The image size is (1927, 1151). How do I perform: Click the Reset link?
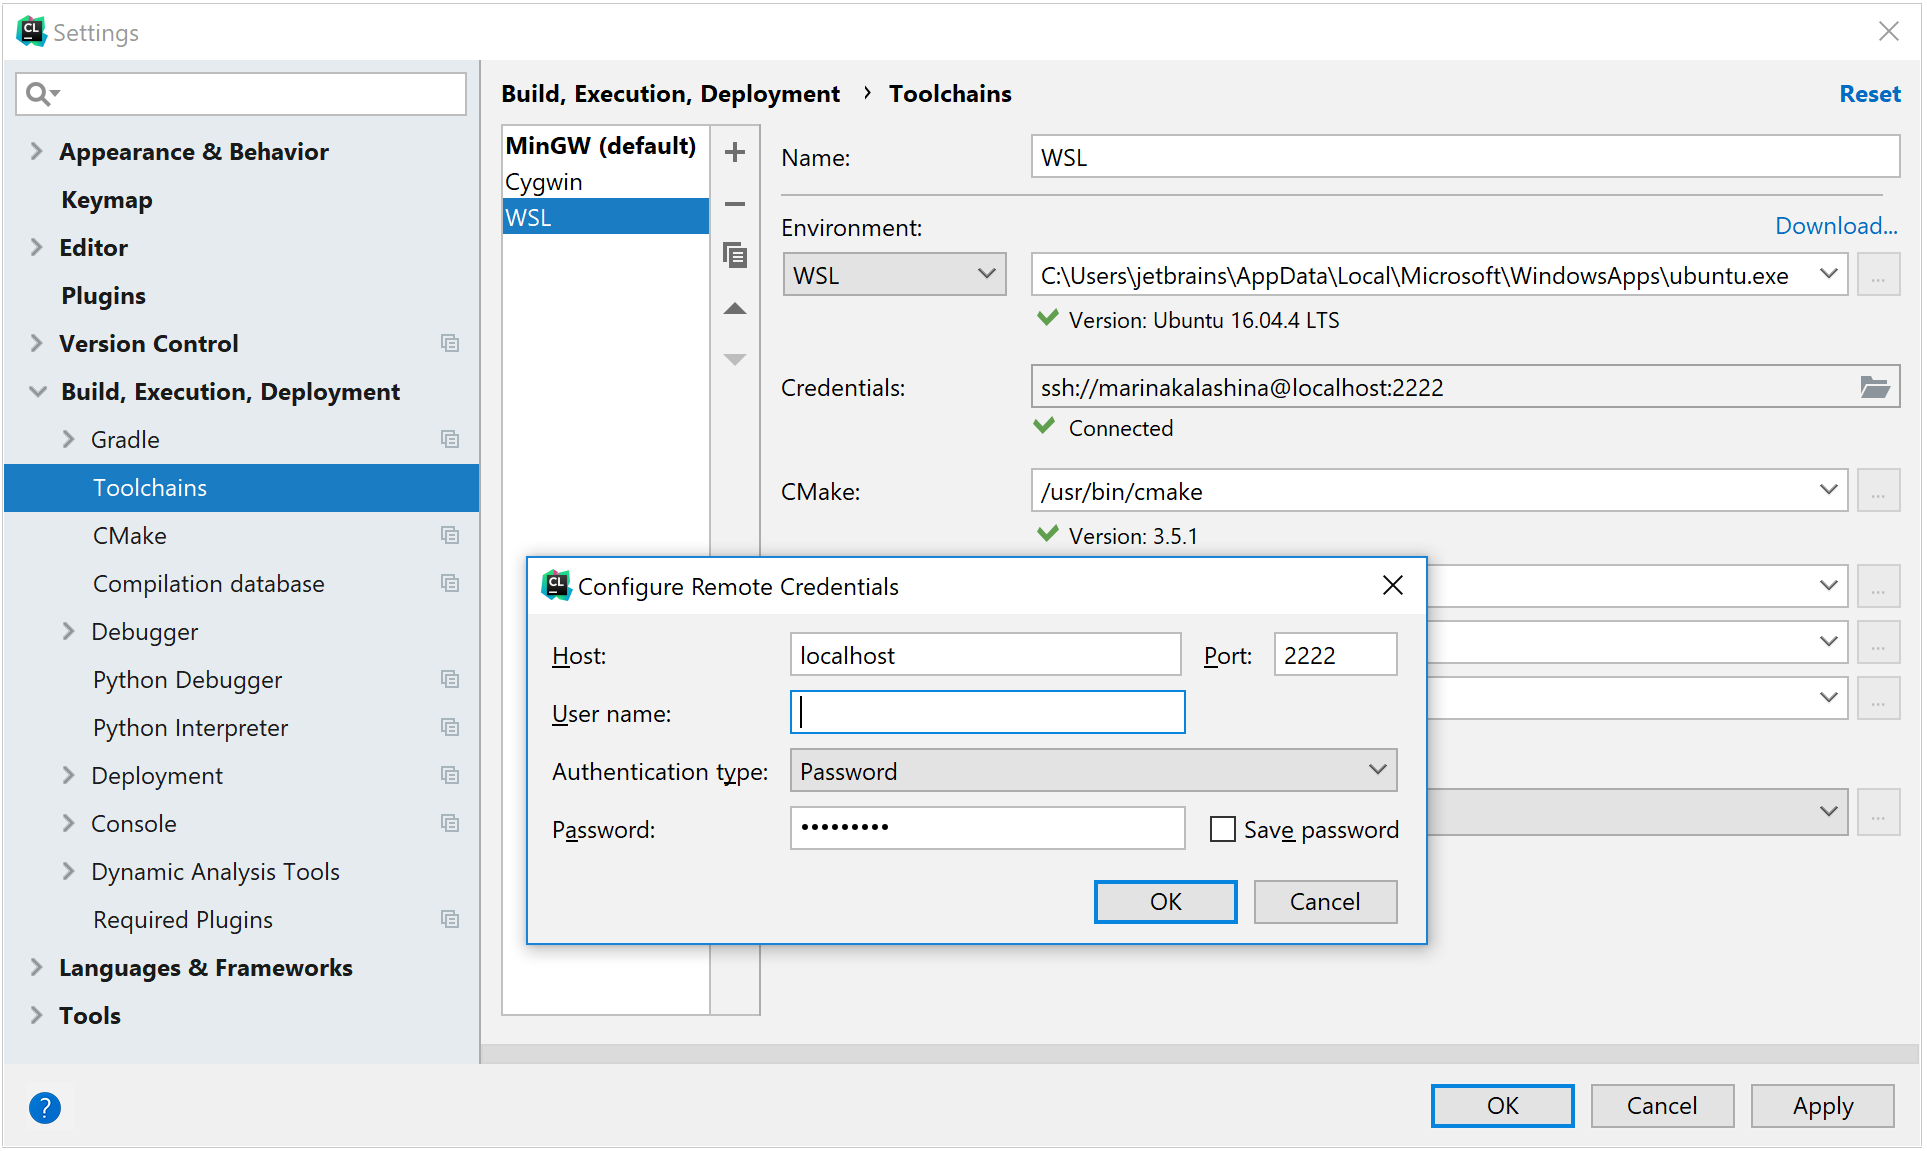(x=1869, y=94)
